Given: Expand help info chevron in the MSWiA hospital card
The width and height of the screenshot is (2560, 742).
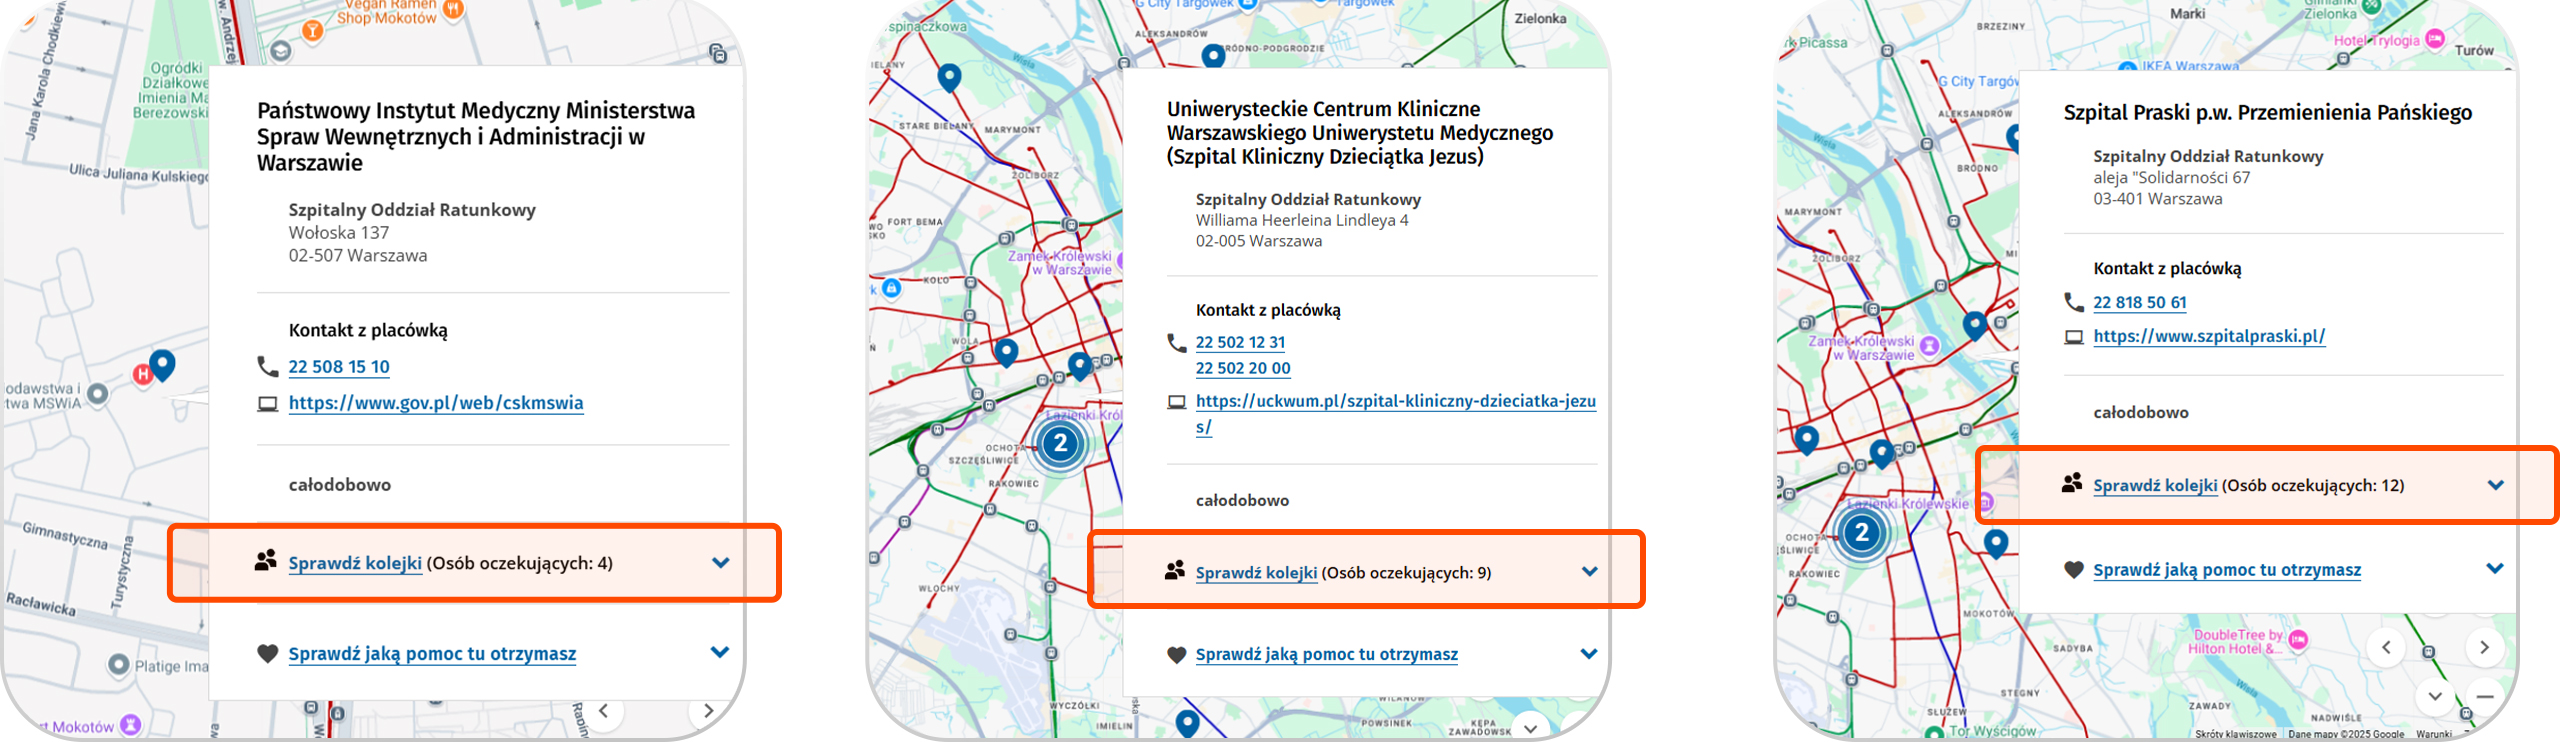Looking at the screenshot, I should coord(719,652).
